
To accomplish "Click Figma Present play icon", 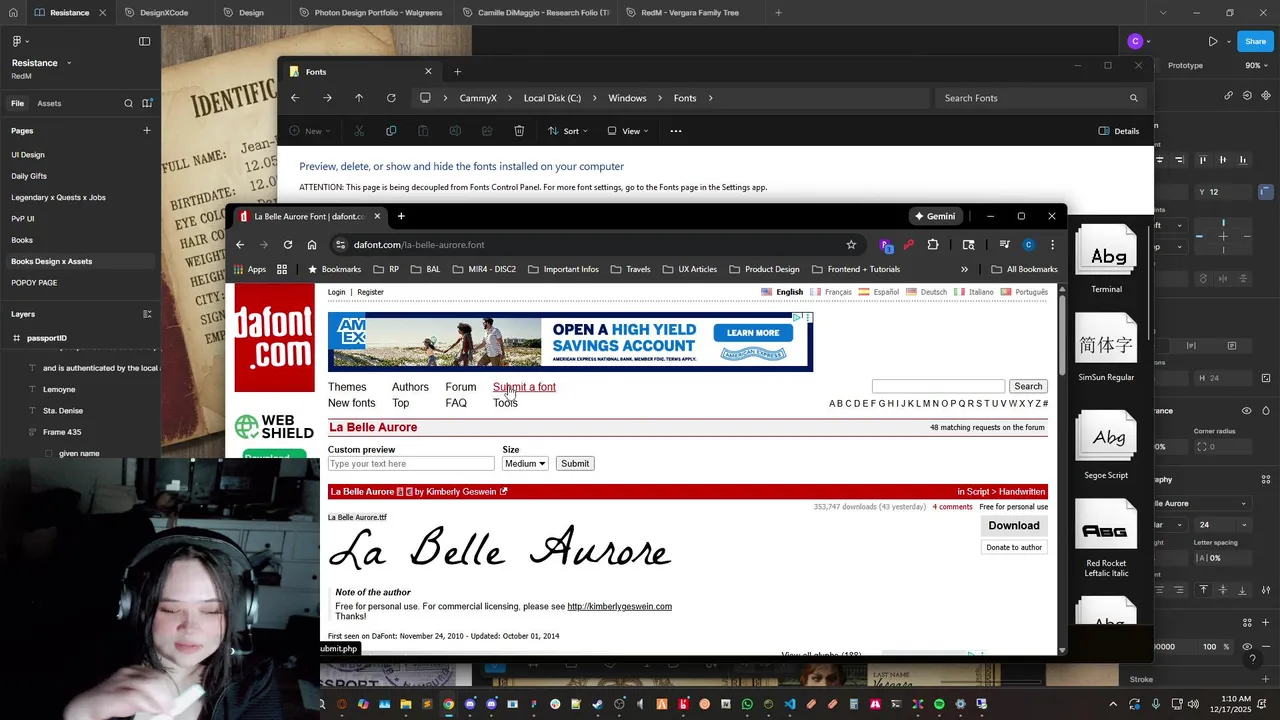I will (x=1212, y=41).
